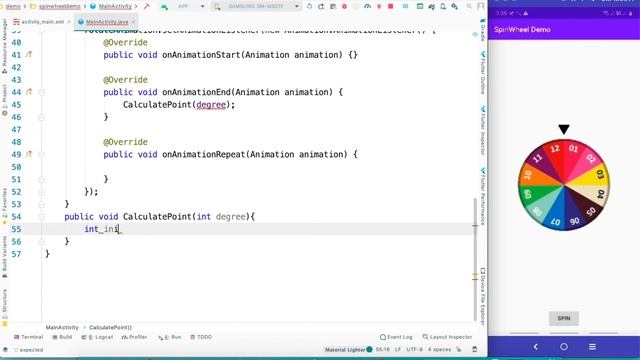Click the cursor position indicator in status bar

pyautogui.click(x=382, y=350)
